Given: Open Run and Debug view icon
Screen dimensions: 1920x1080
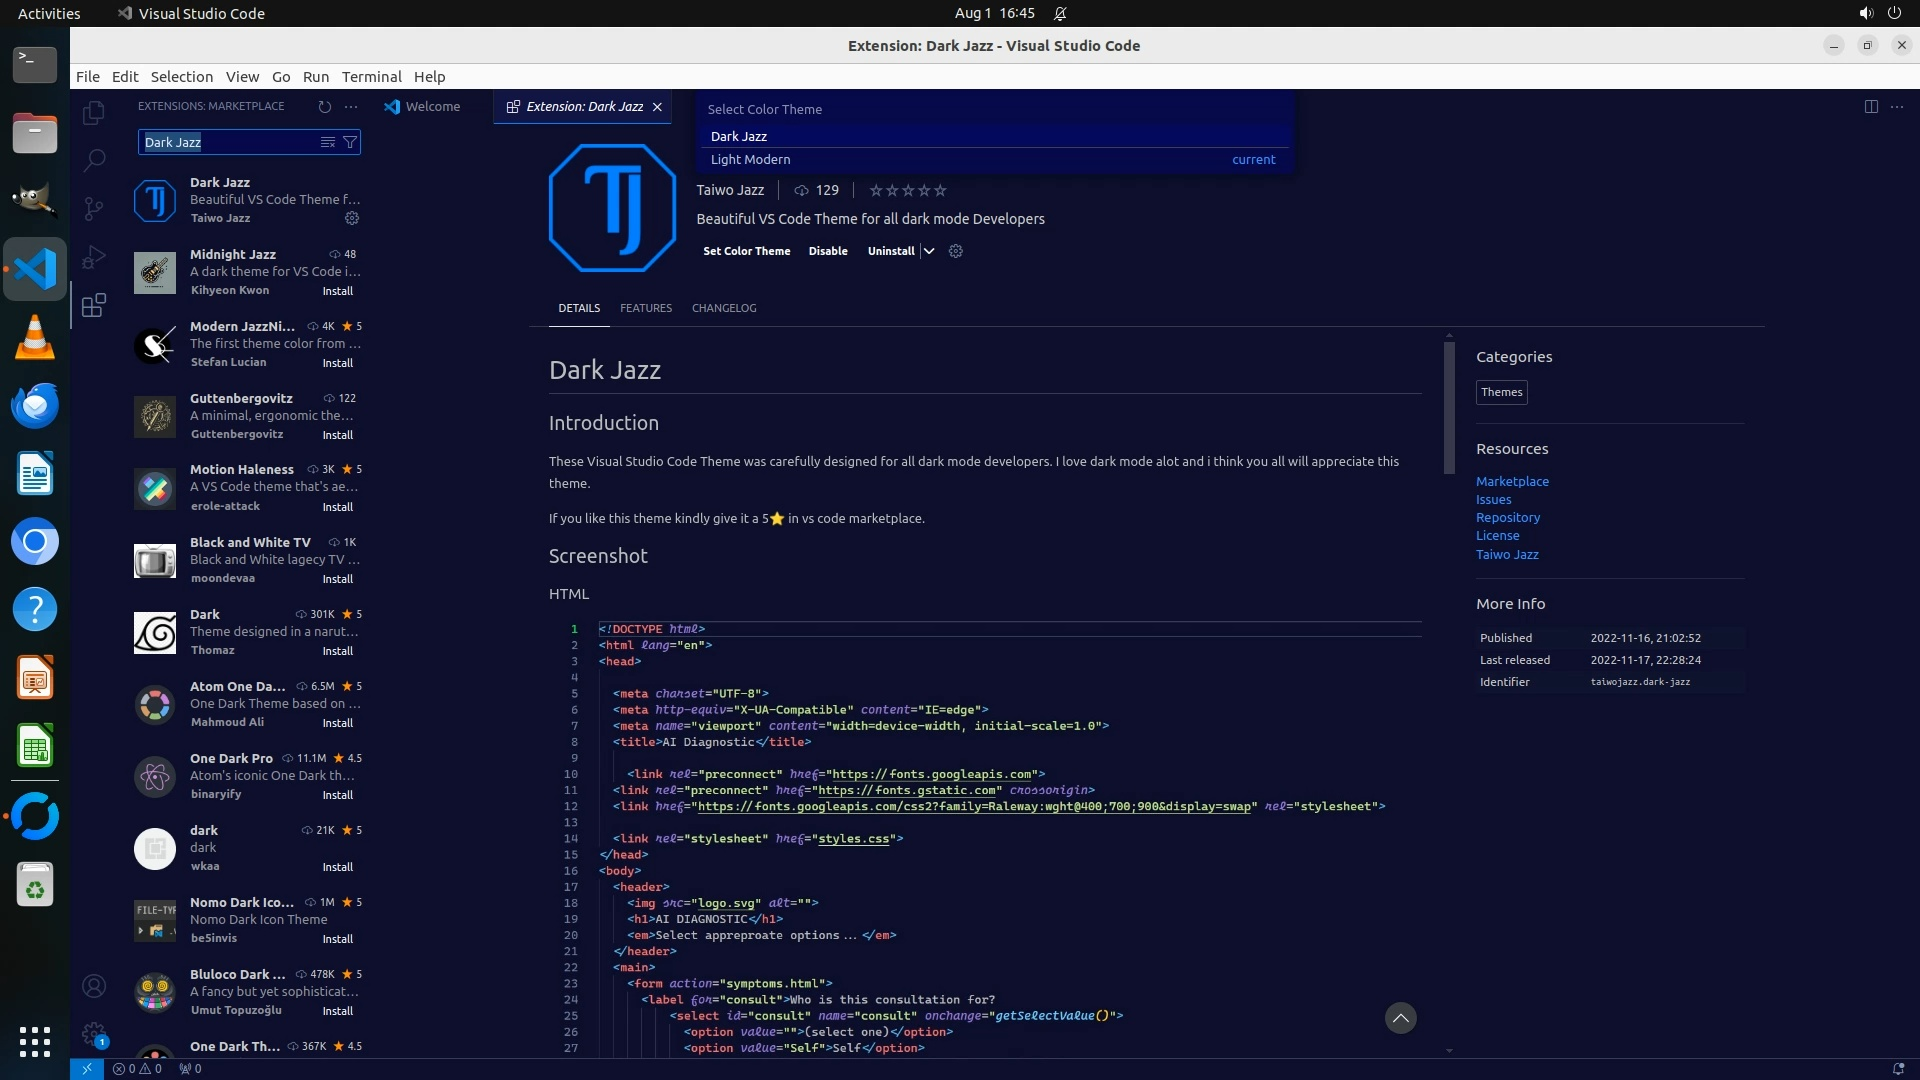Looking at the screenshot, I should pyautogui.click(x=93, y=256).
